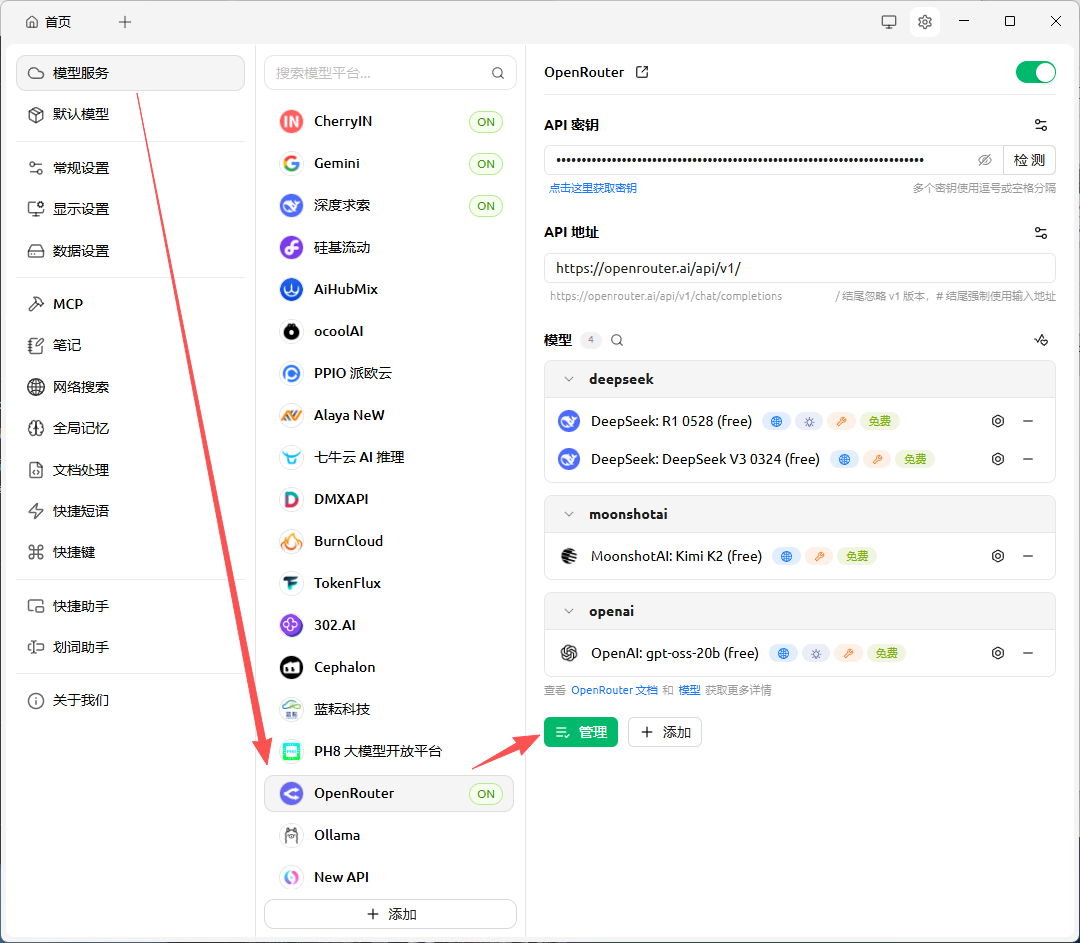This screenshot has height=943, width=1080.
Task: Select the PH8 大模型开放平台 provider
Action: click(x=389, y=752)
